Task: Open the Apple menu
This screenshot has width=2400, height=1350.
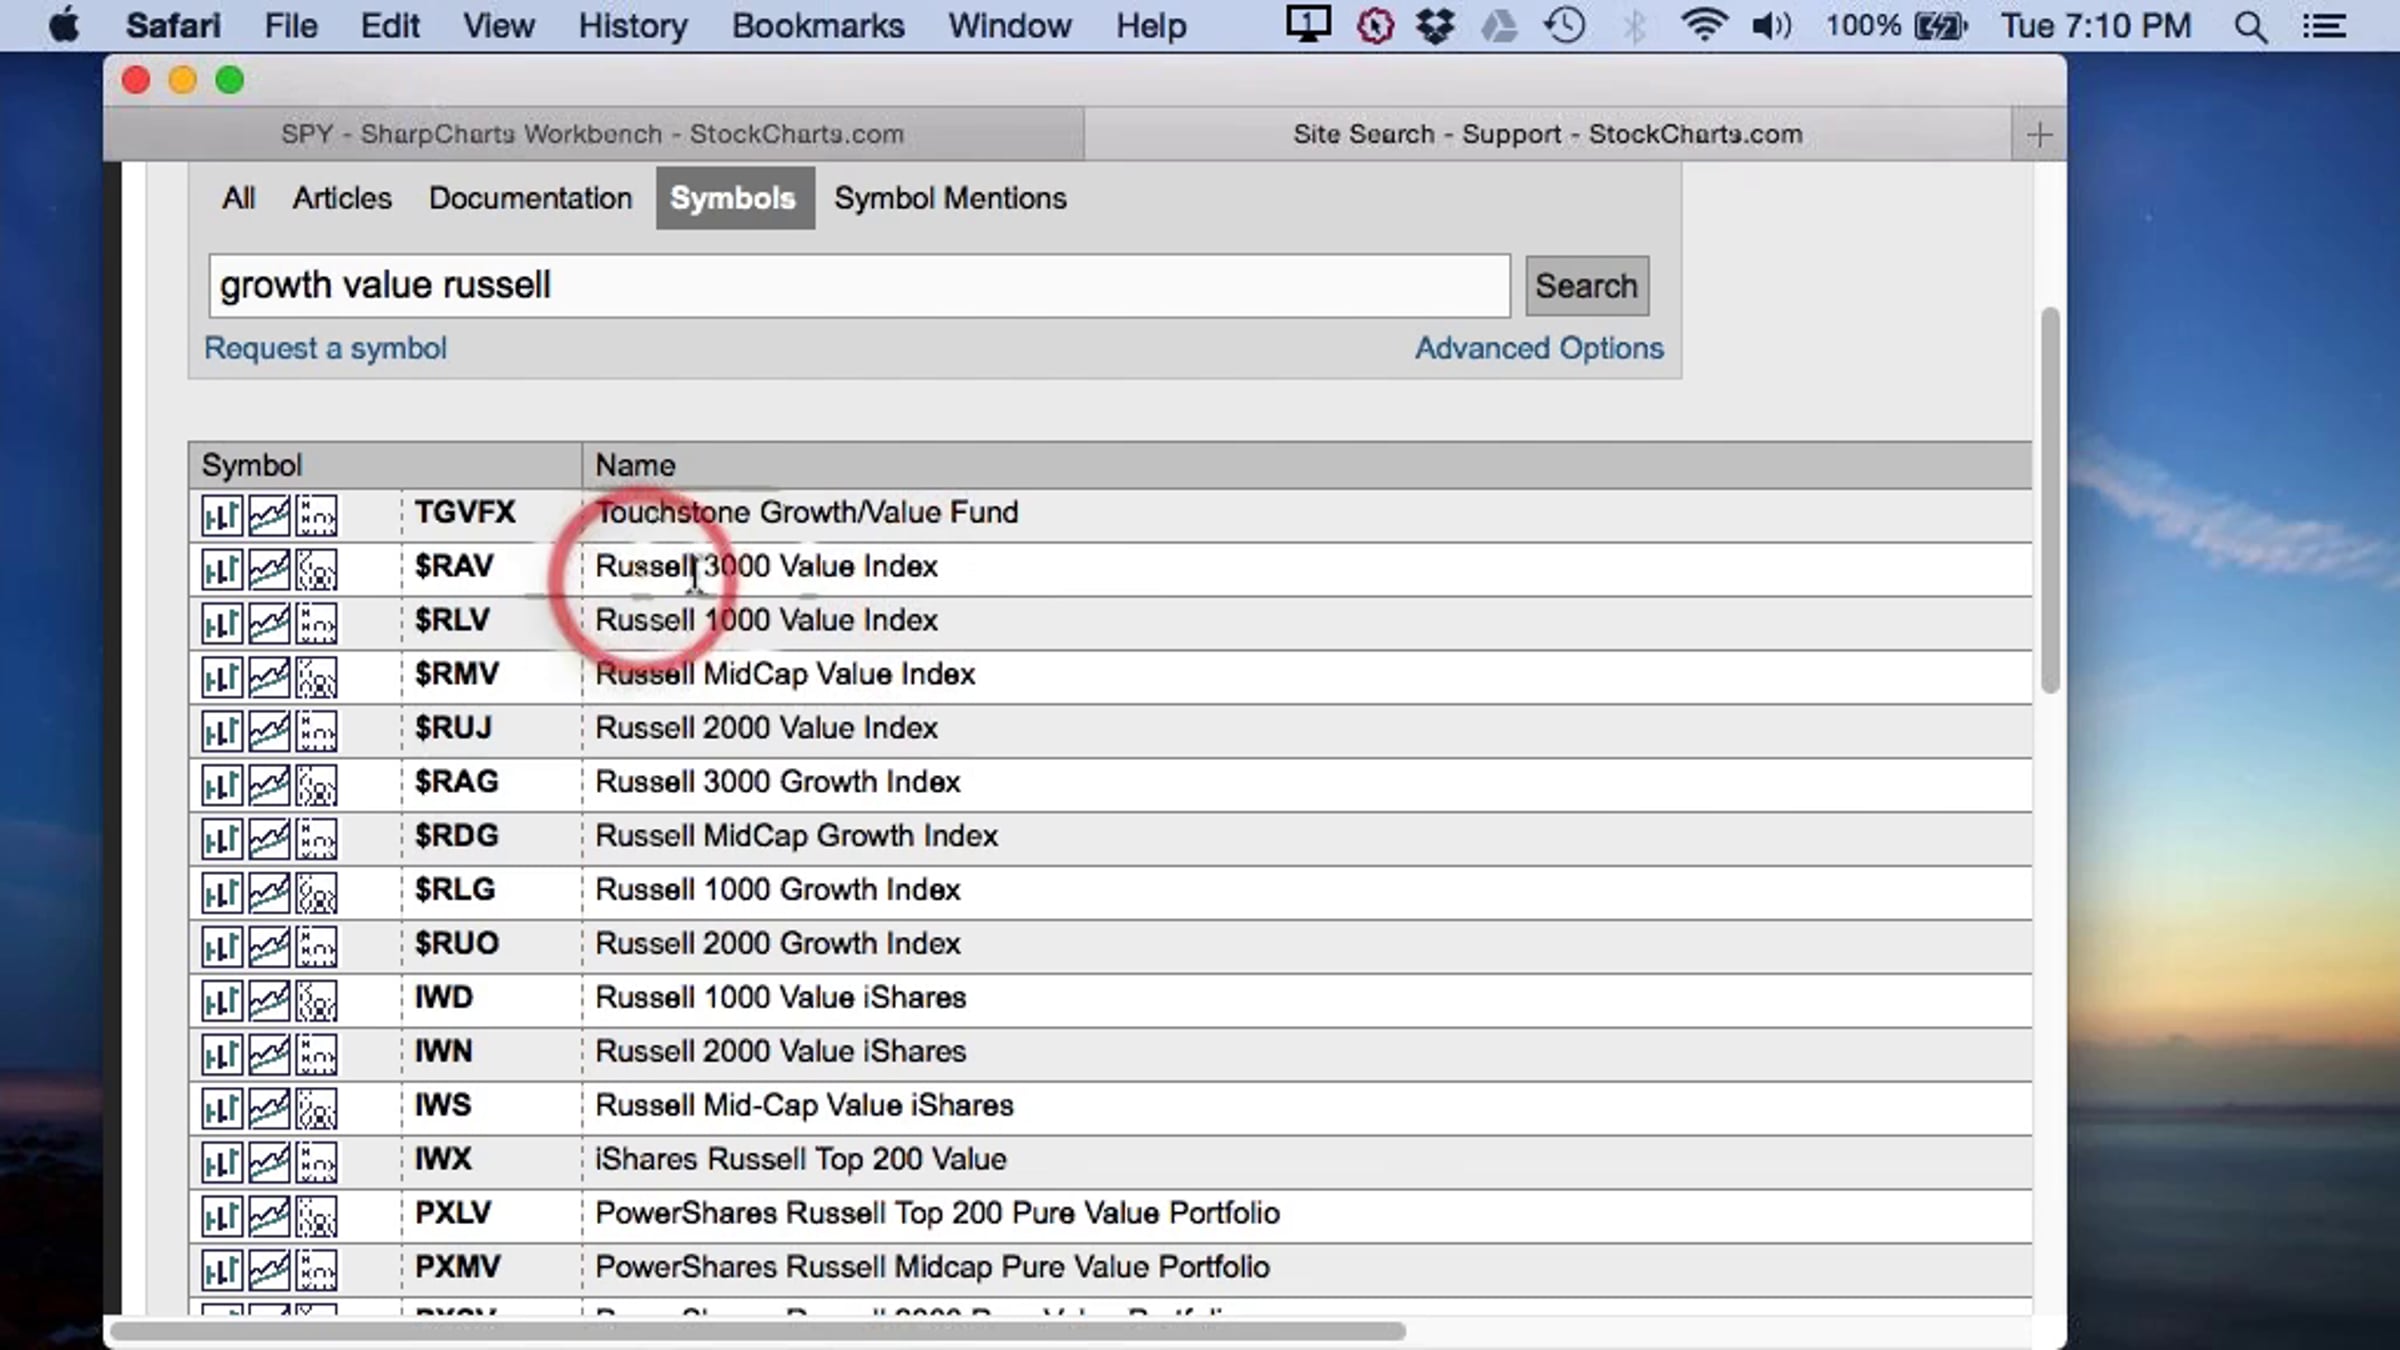Action: pos(64,25)
